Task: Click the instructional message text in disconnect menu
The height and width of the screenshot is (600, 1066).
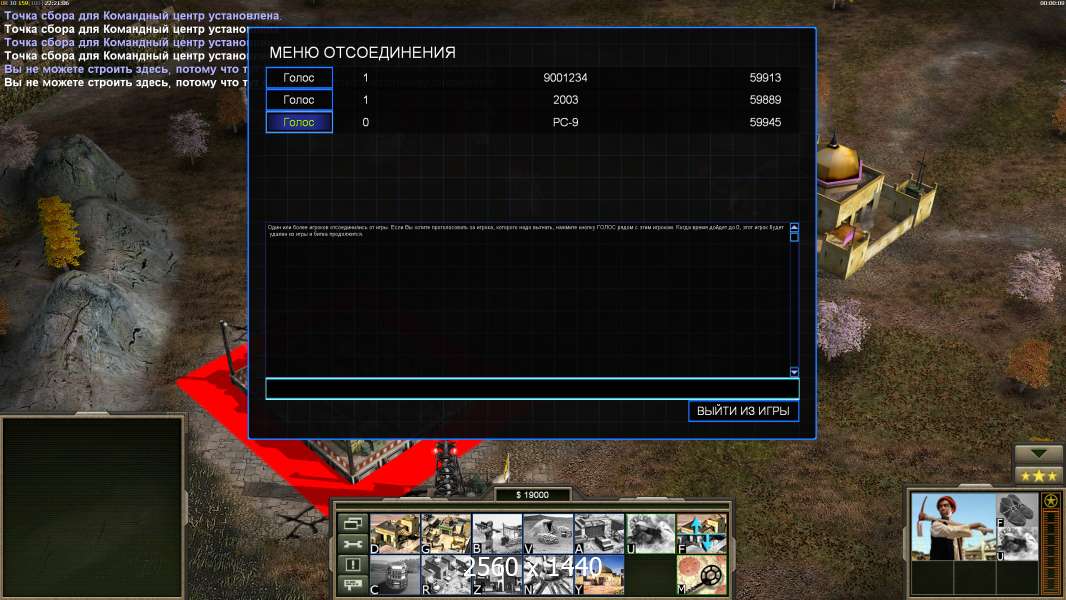Action: 526,230
